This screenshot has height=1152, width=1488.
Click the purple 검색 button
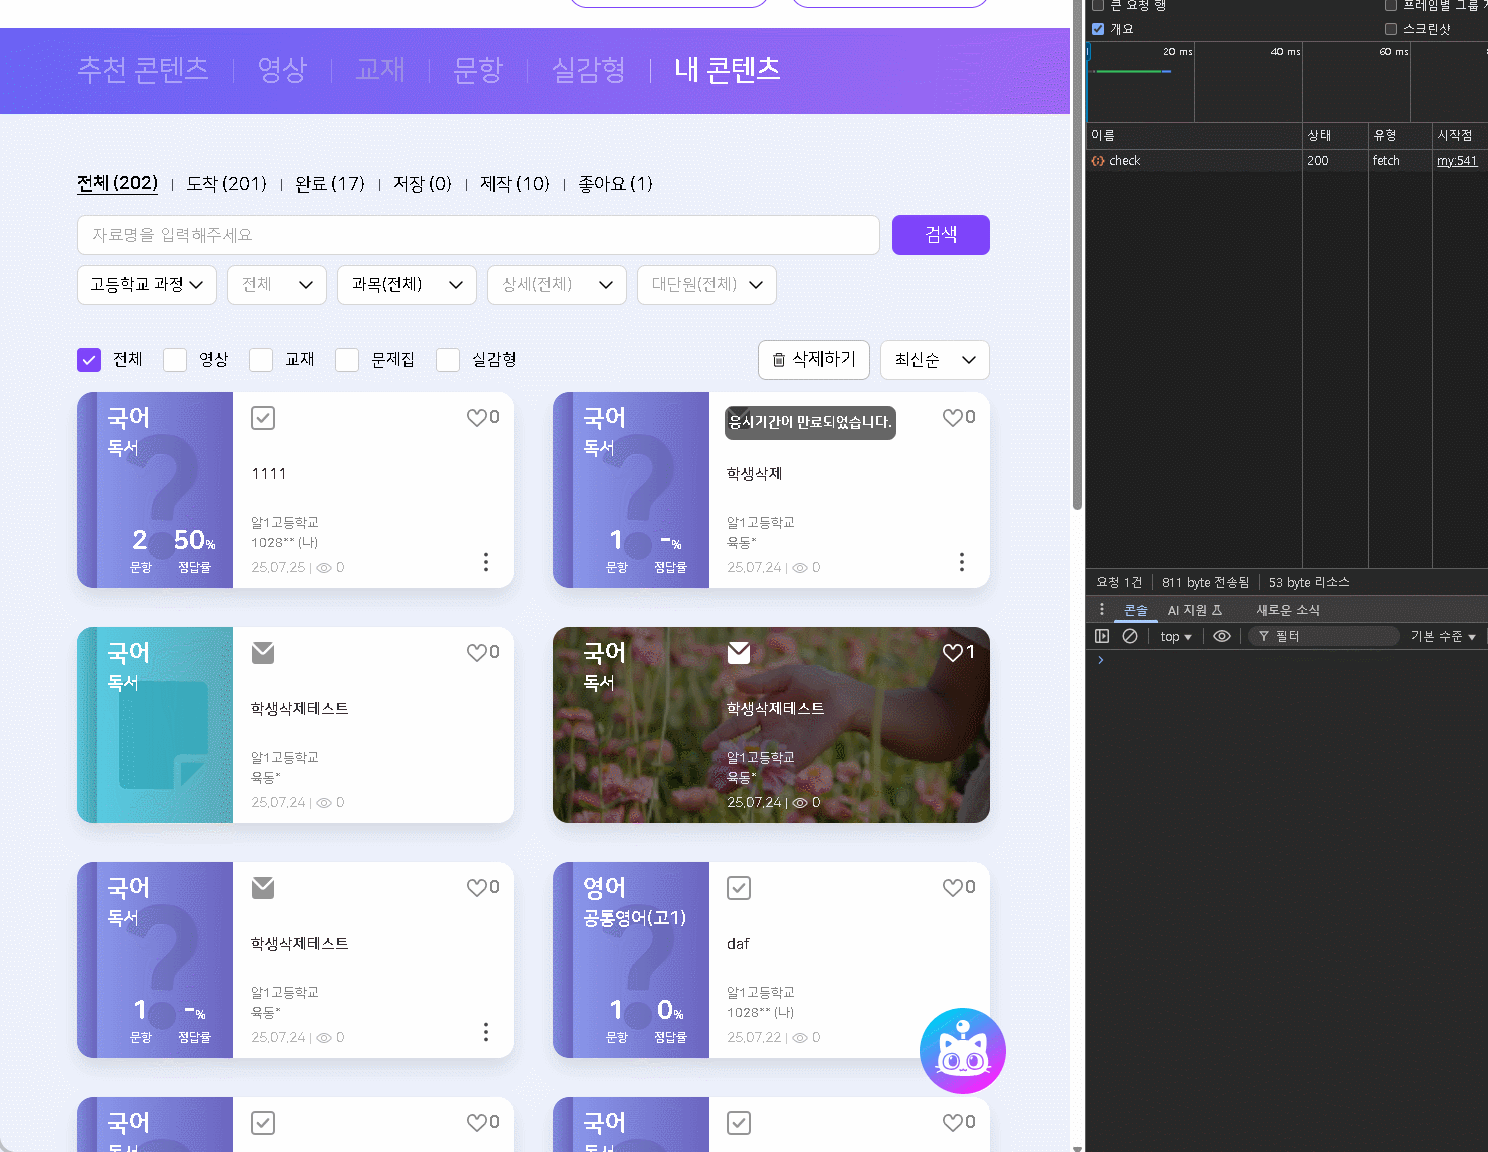pyautogui.click(x=941, y=235)
